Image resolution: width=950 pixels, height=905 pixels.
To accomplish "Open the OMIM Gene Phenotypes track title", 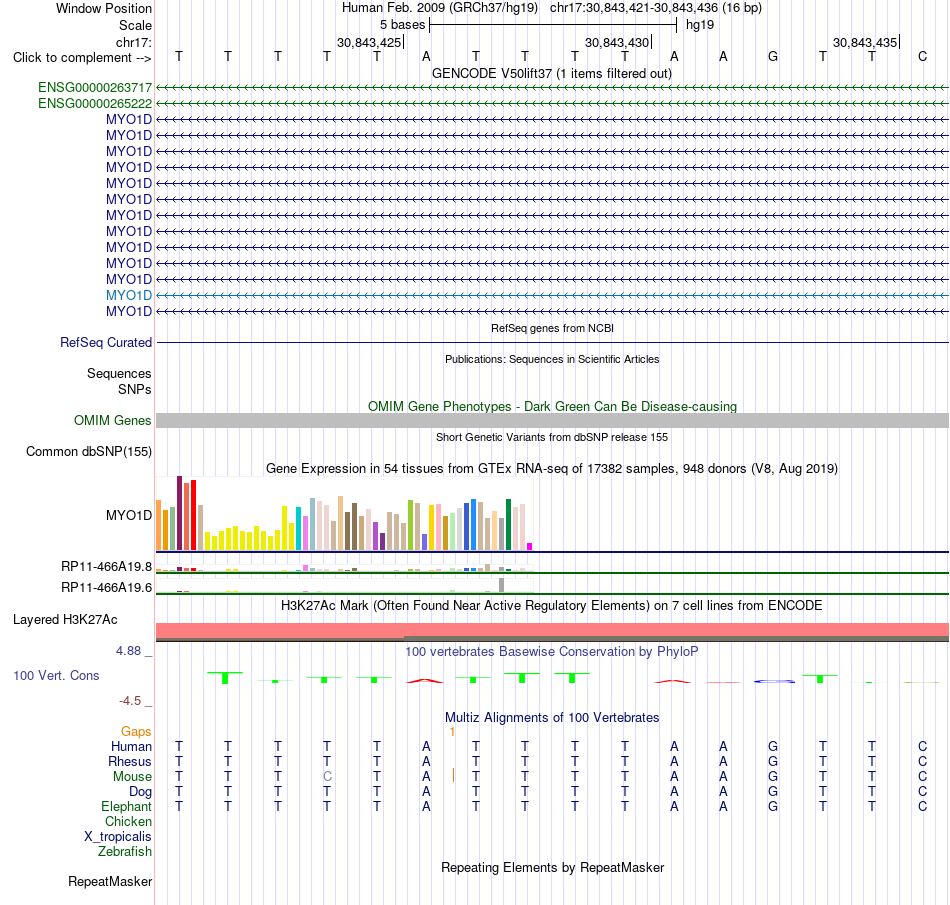I will (552, 406).
